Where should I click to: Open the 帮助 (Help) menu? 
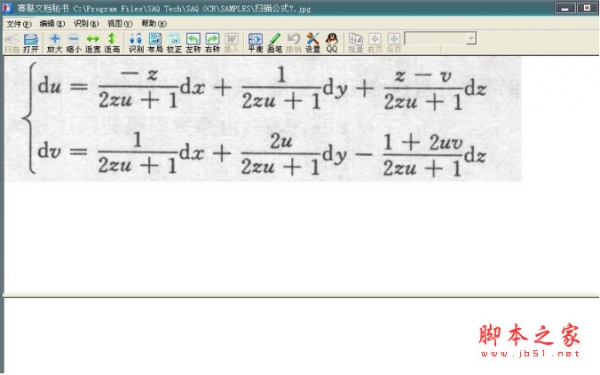154,24
